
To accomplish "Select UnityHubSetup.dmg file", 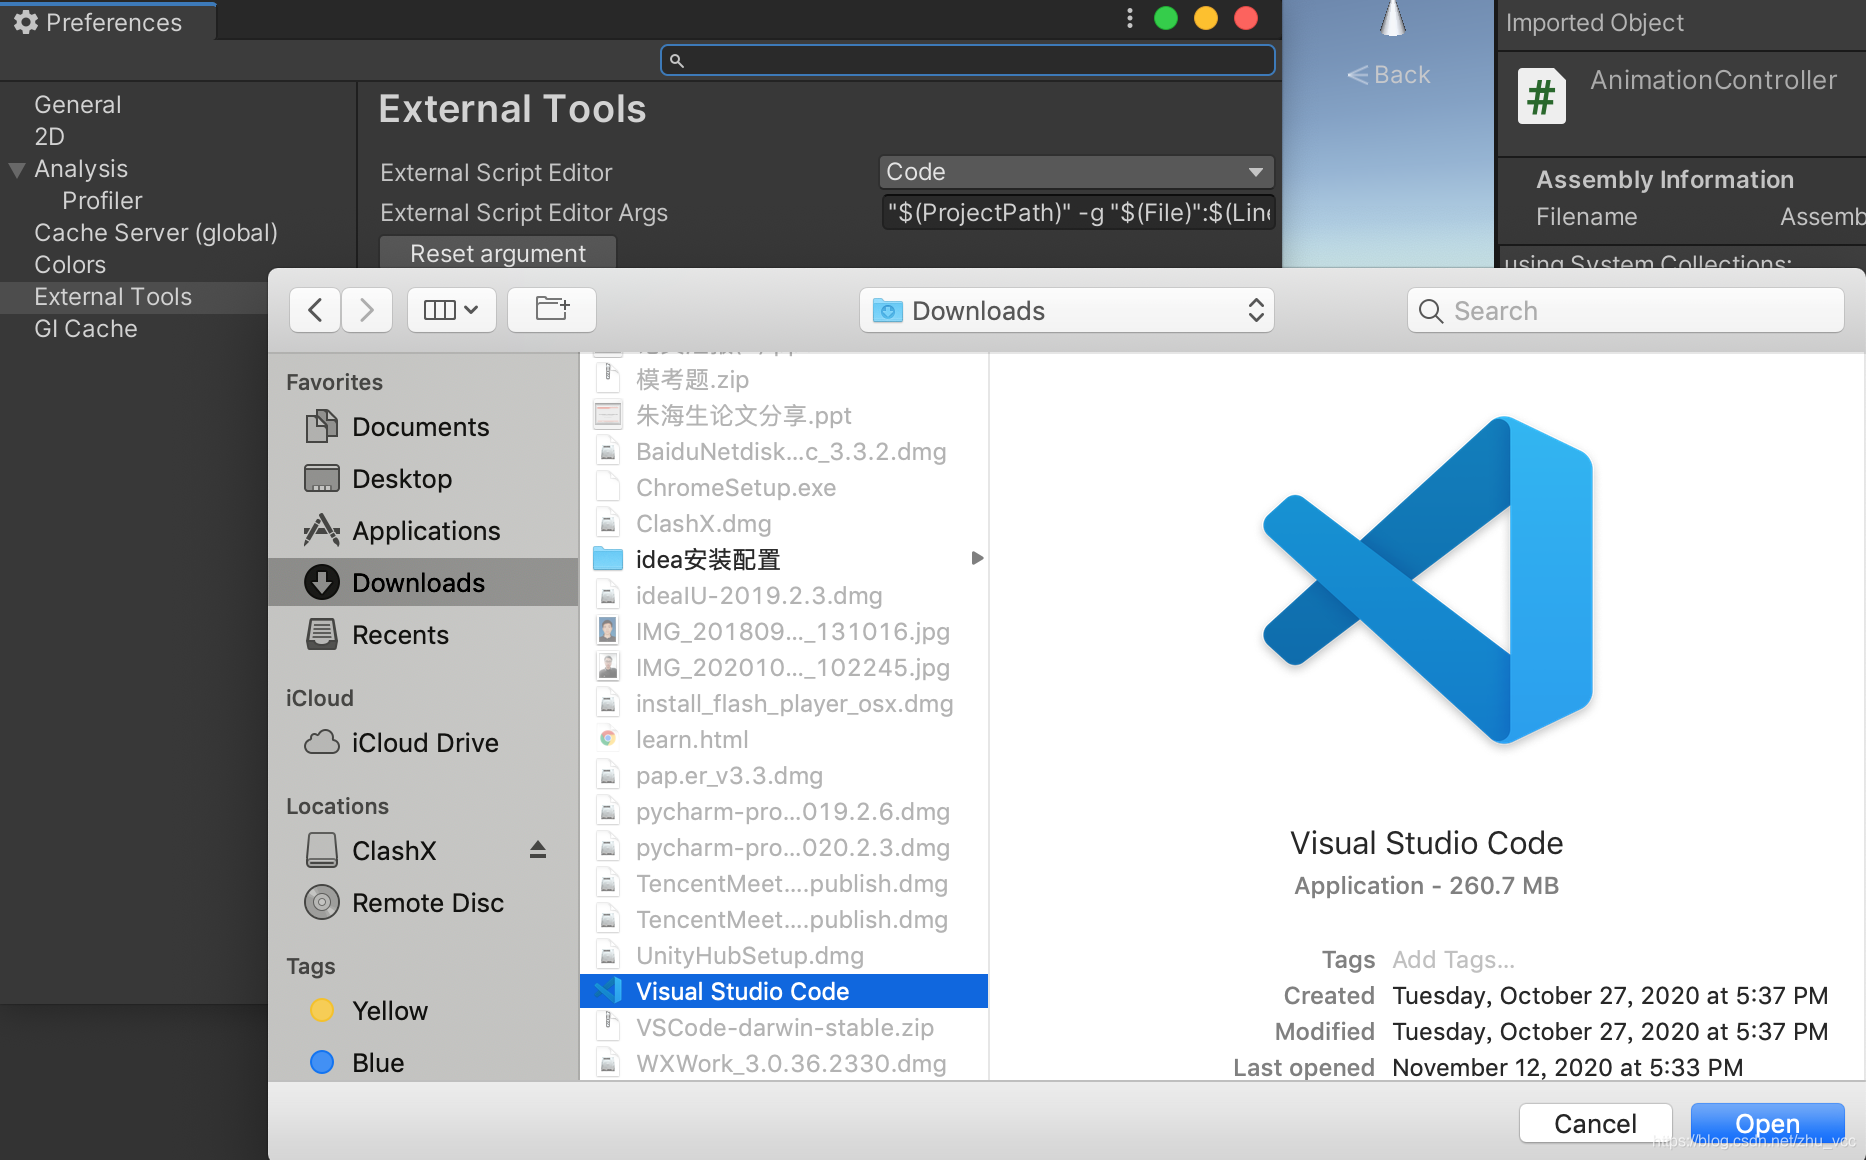I will coord(784,956).
